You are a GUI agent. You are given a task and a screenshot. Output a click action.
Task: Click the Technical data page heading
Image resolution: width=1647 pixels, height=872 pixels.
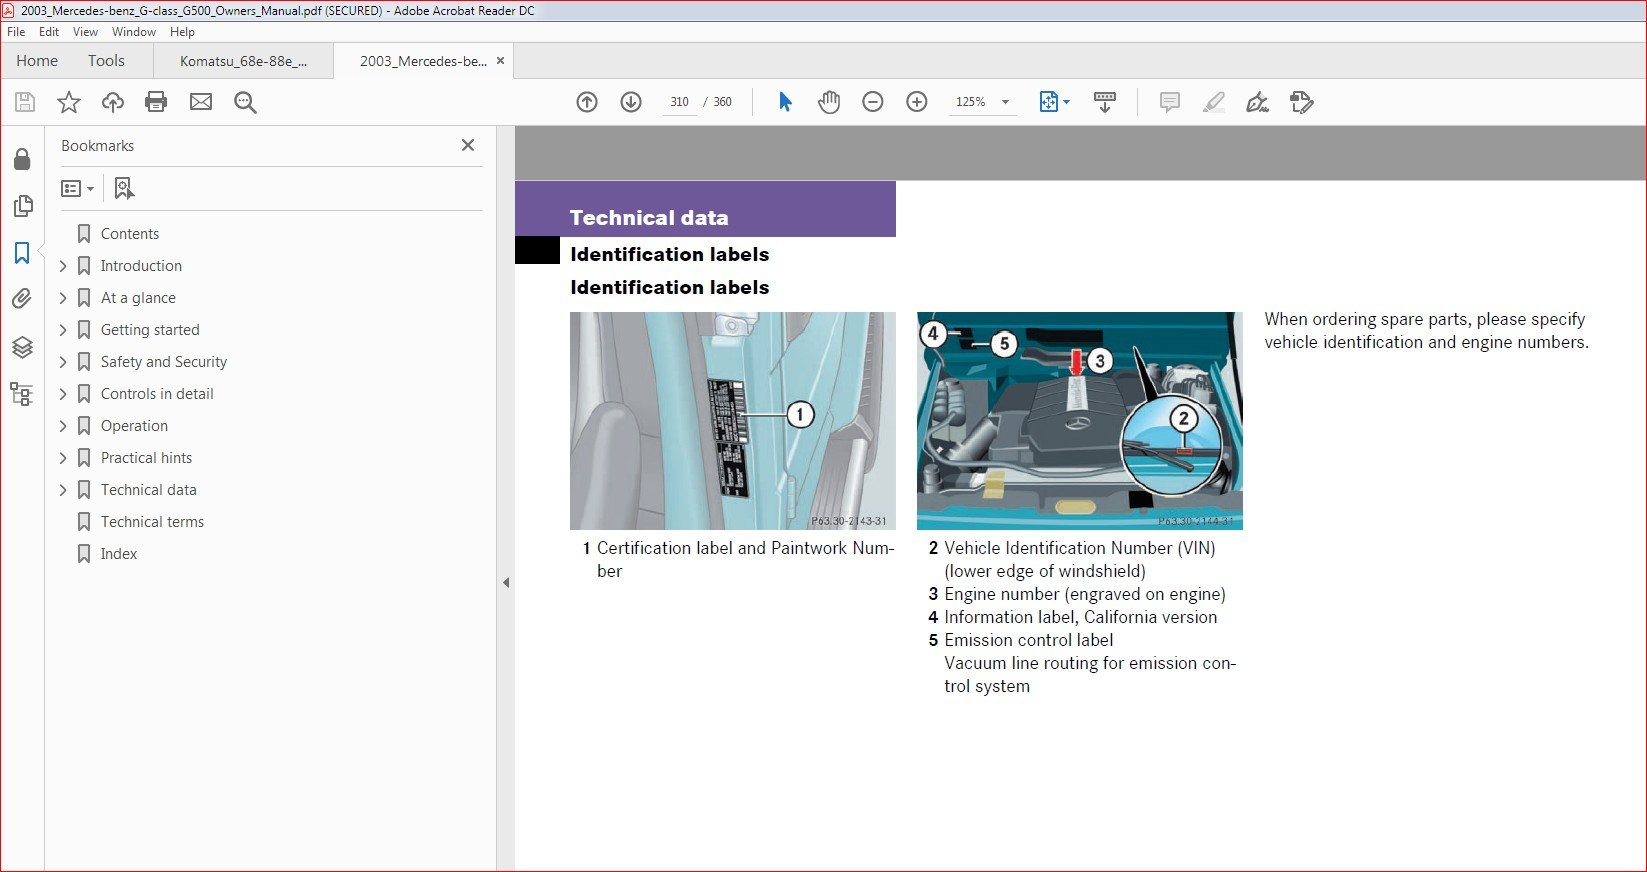(x=649, y=218)
